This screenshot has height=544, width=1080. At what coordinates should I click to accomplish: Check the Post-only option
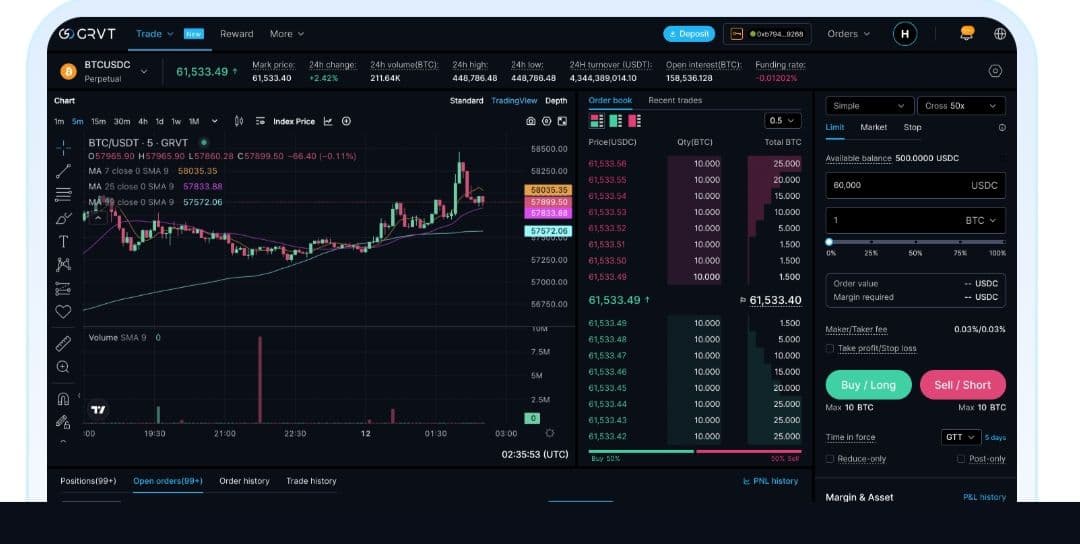click(x=961, y=459)
